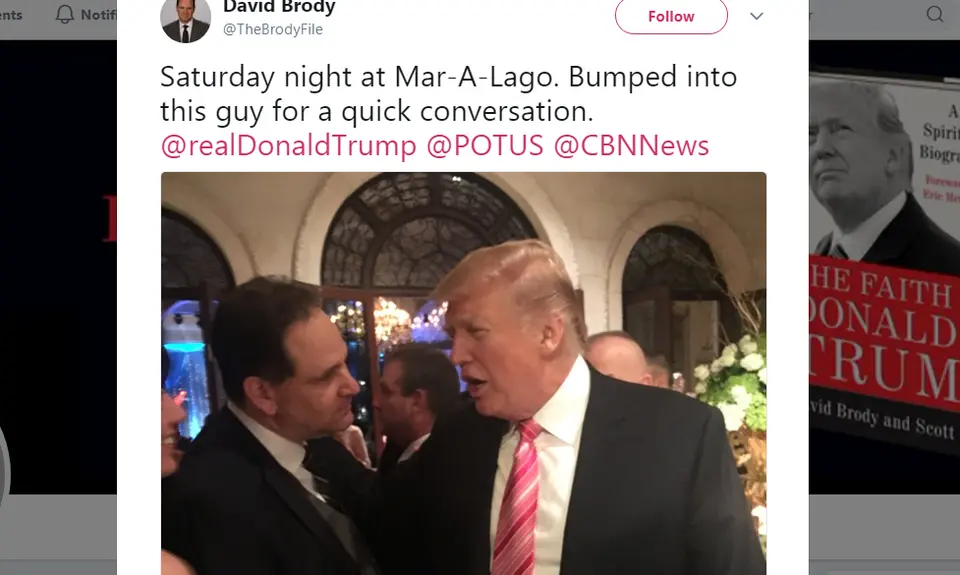Follow David Brody's account
The height and width of the screenshot is (575, 960).
(x=671, y=17)
